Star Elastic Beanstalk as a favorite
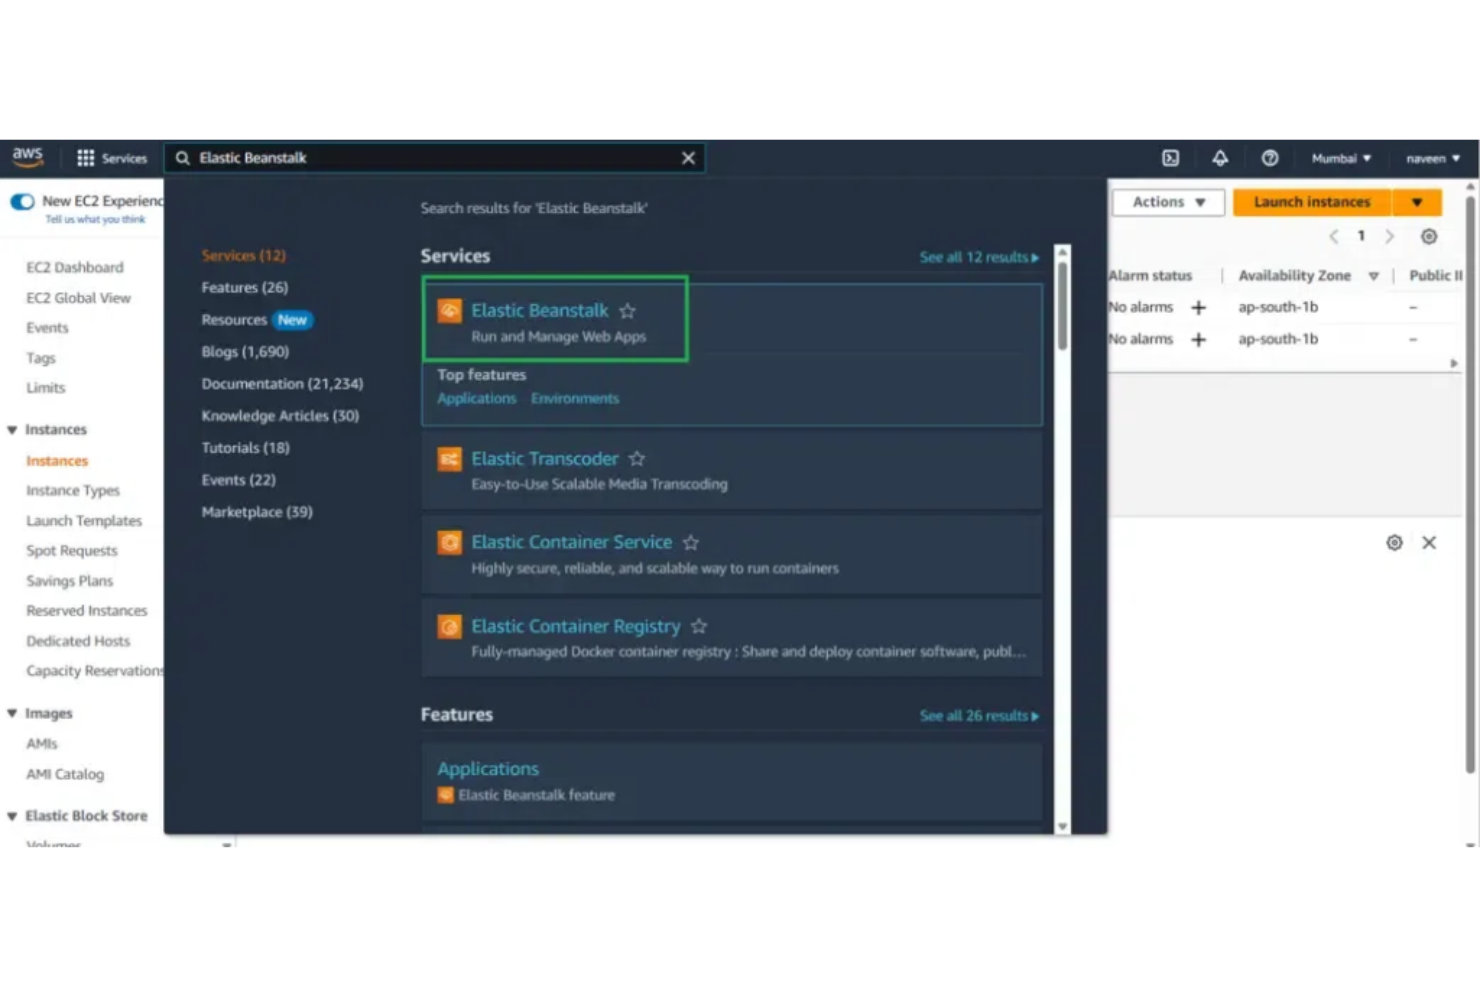This screenshot has height=987, width=1480. coord(628,311)
